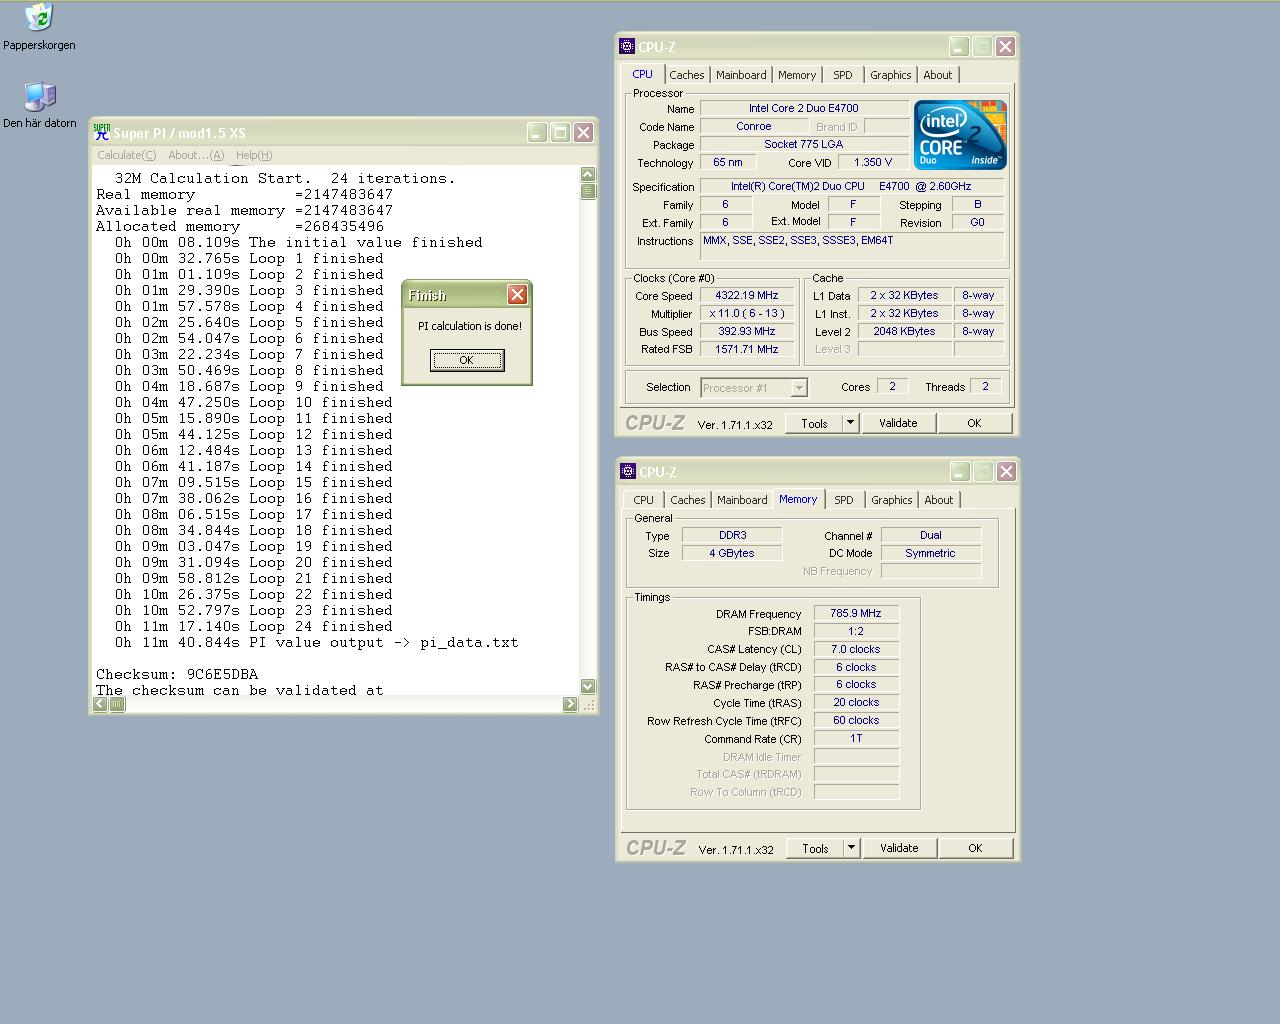Click the Multiplier x 11.0 value field

[x=747, y=314]
